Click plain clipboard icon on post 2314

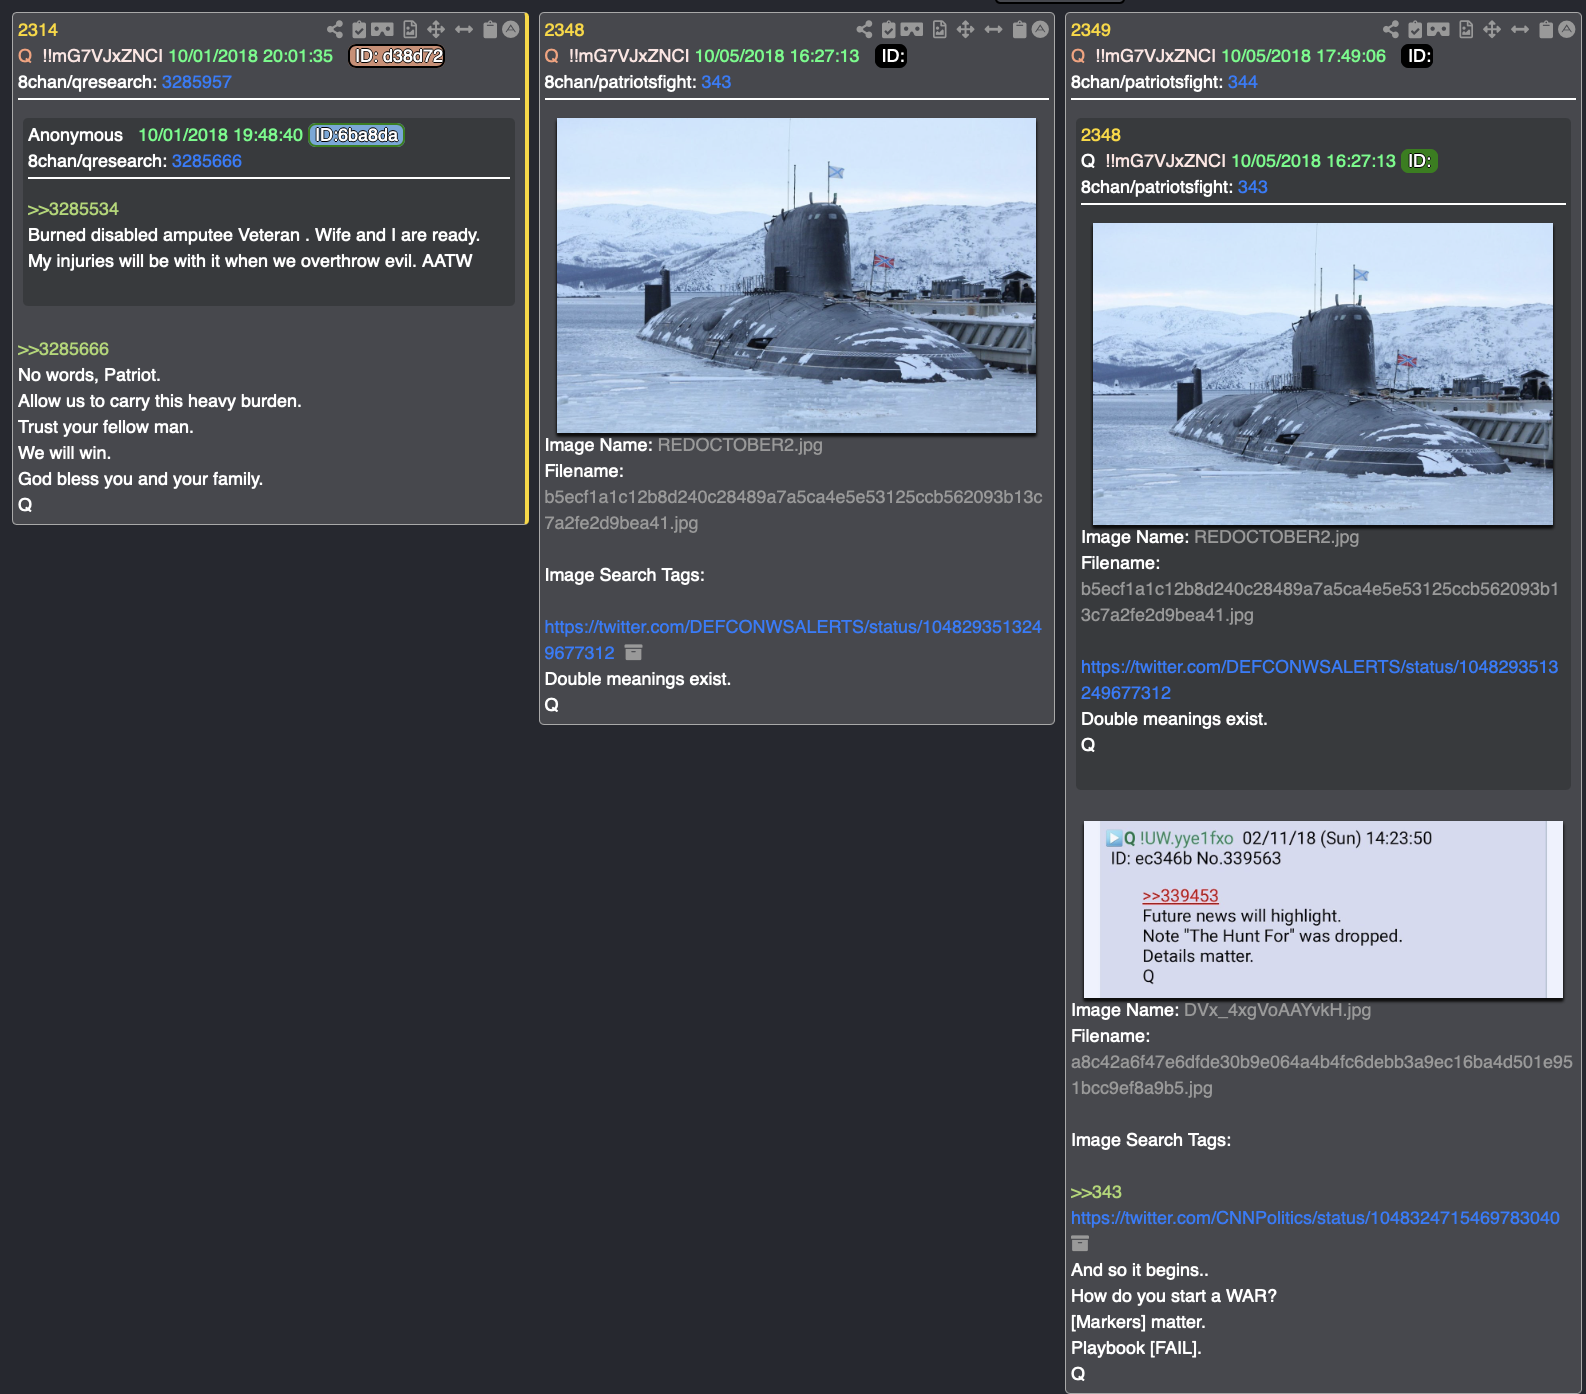point(490,30)
